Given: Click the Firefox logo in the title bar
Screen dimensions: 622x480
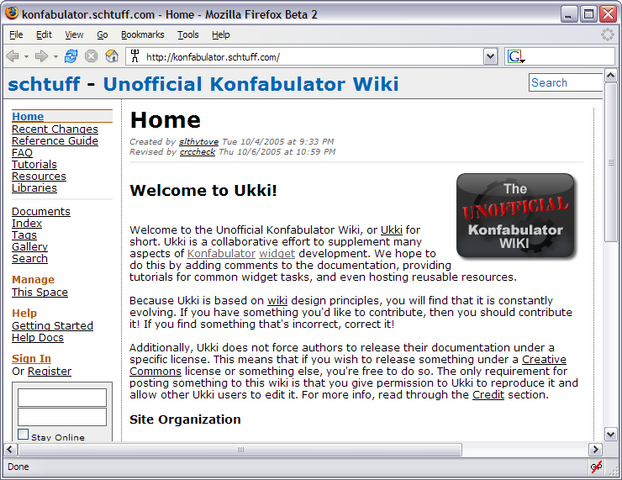Looking at the screenshot, I should click(12, 13).
